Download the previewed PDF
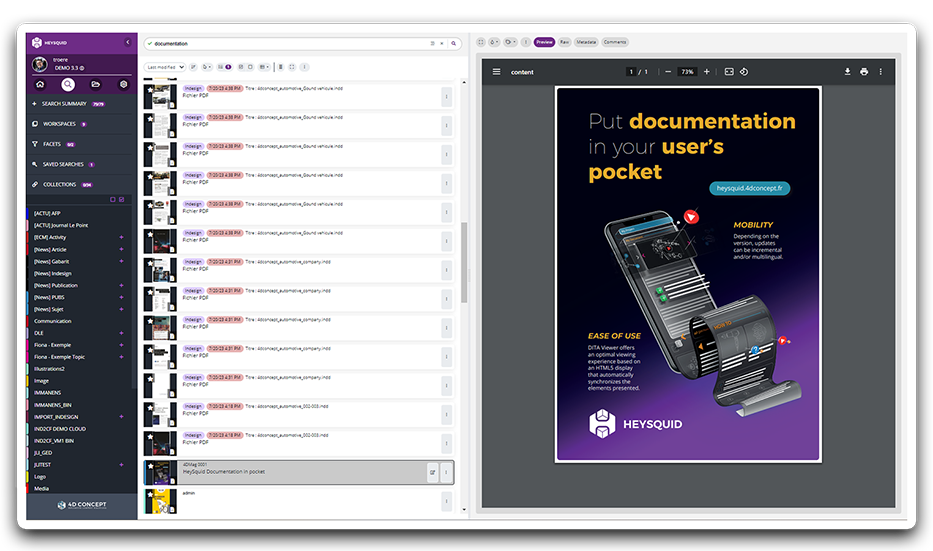The height and width of the screenshot is (551, 933). (847, 72)
